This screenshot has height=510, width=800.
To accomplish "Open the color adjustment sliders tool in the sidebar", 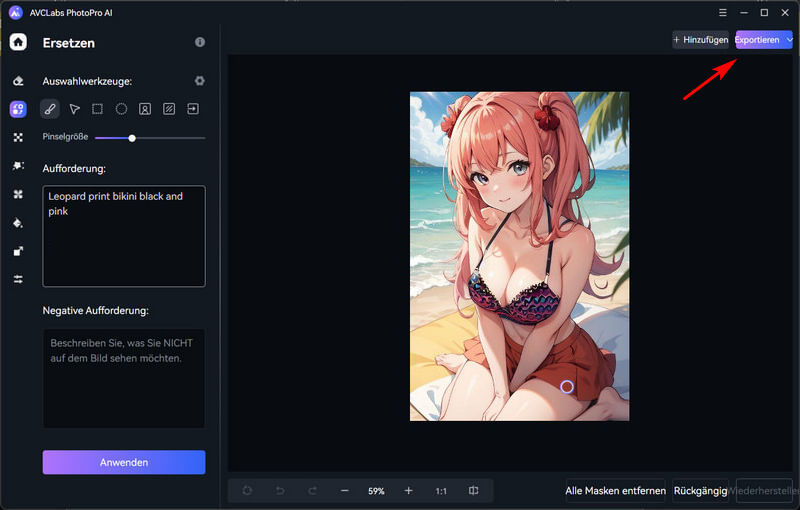I will (18, 279).
